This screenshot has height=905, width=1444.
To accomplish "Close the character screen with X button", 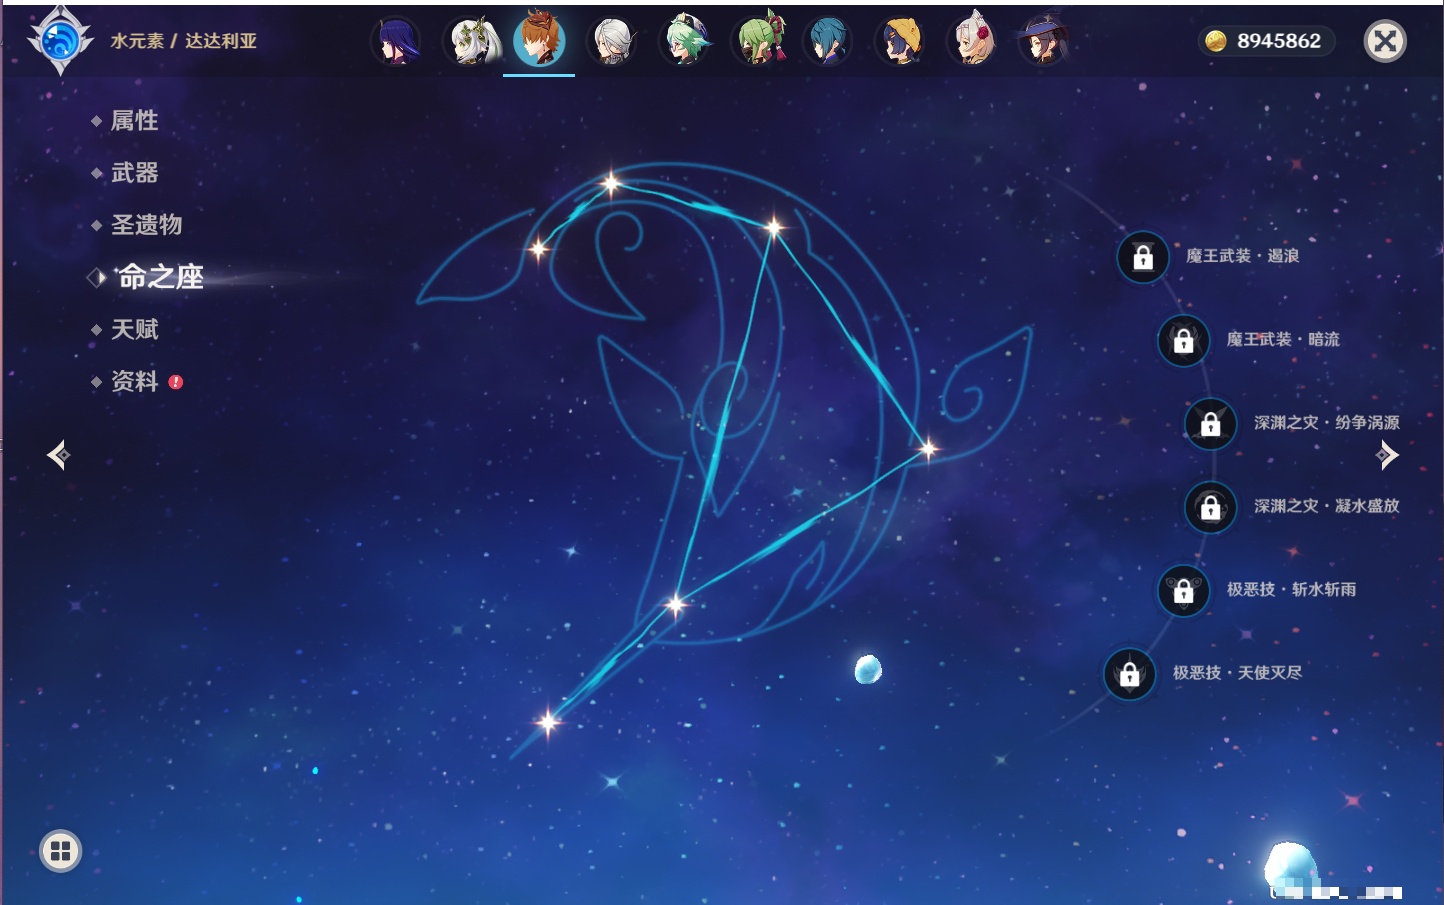I will pos(1385,41).
